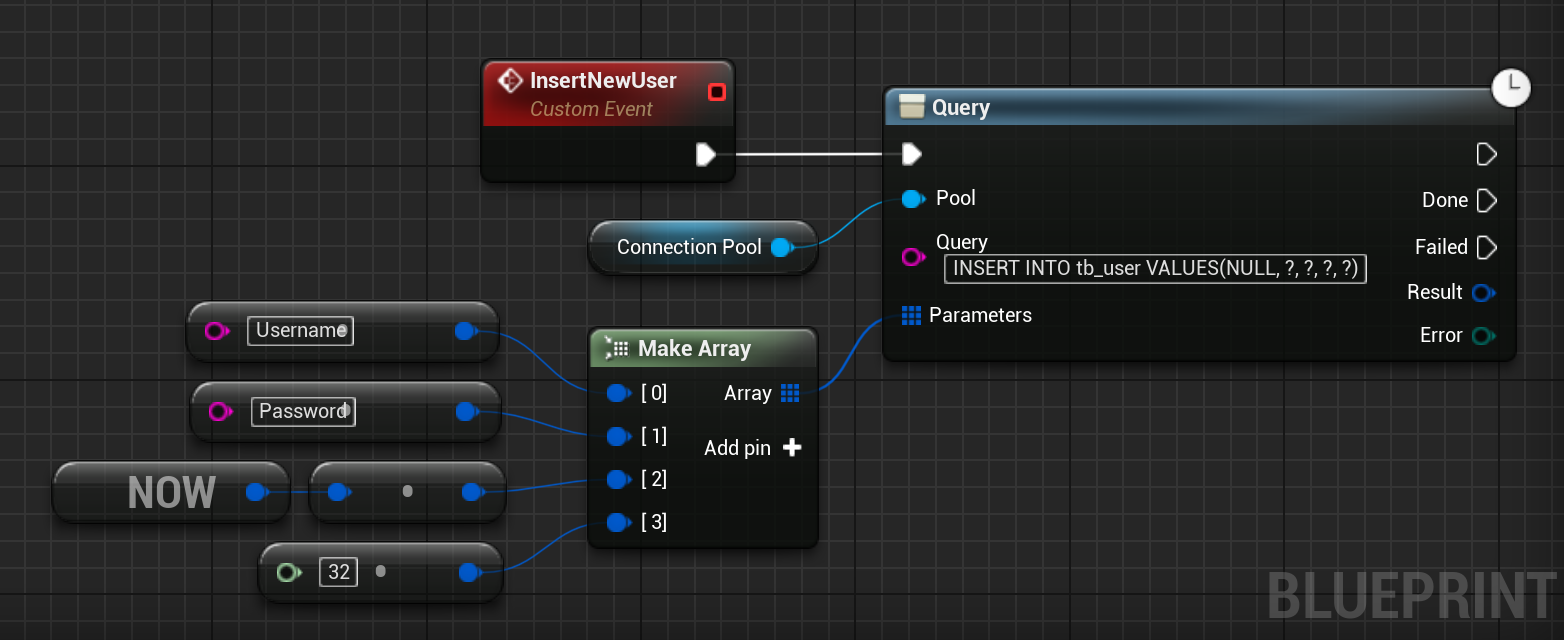Click the Username node blue output pin
This screenshot has width=1564, height=640.
click(466, 331)
